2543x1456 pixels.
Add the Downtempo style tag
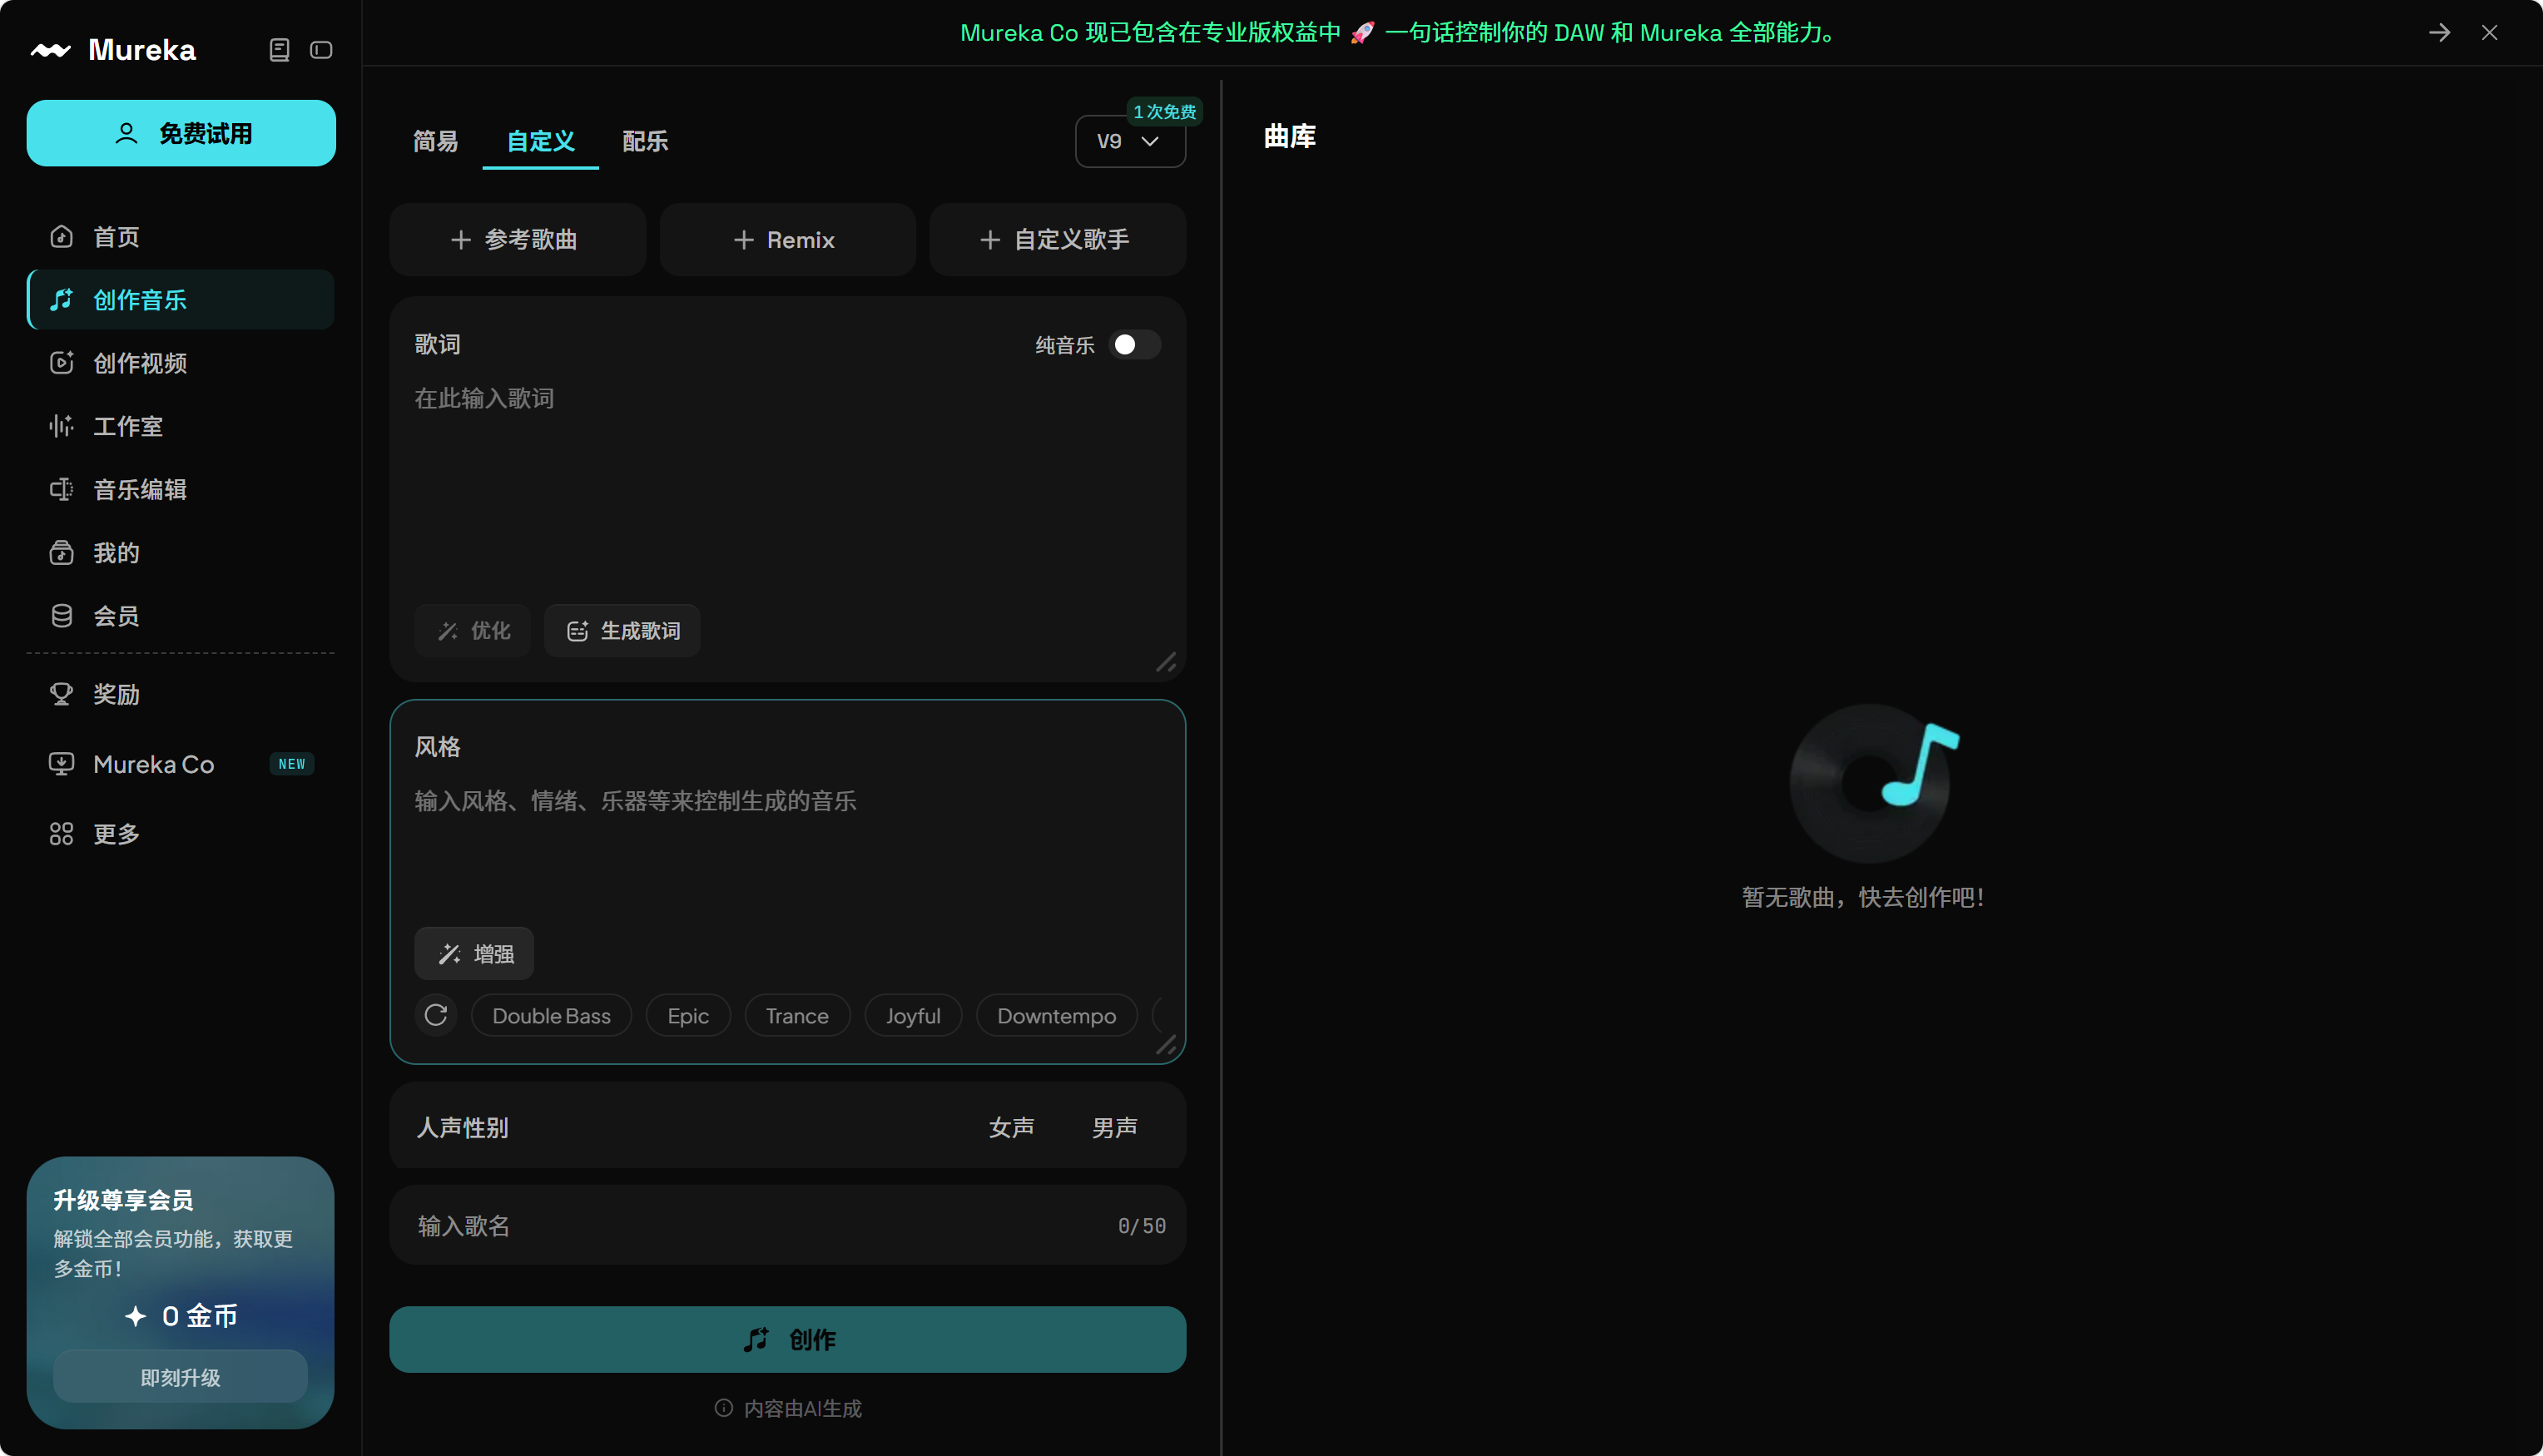point(1057,1016)
